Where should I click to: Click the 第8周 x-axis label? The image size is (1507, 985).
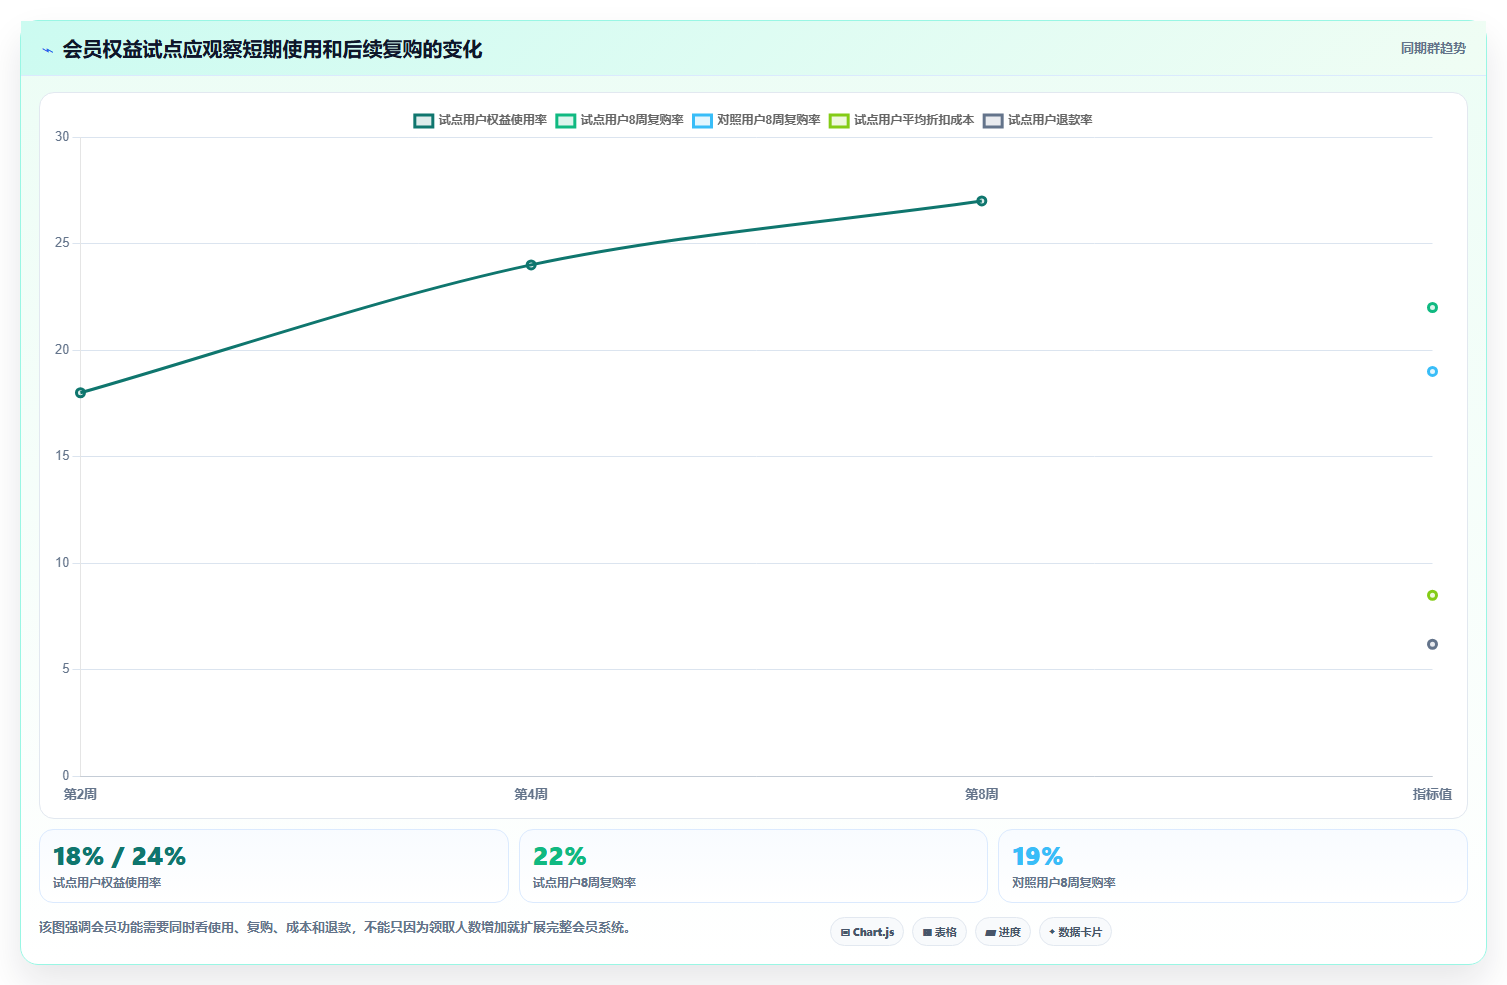[x=982, y=794]
